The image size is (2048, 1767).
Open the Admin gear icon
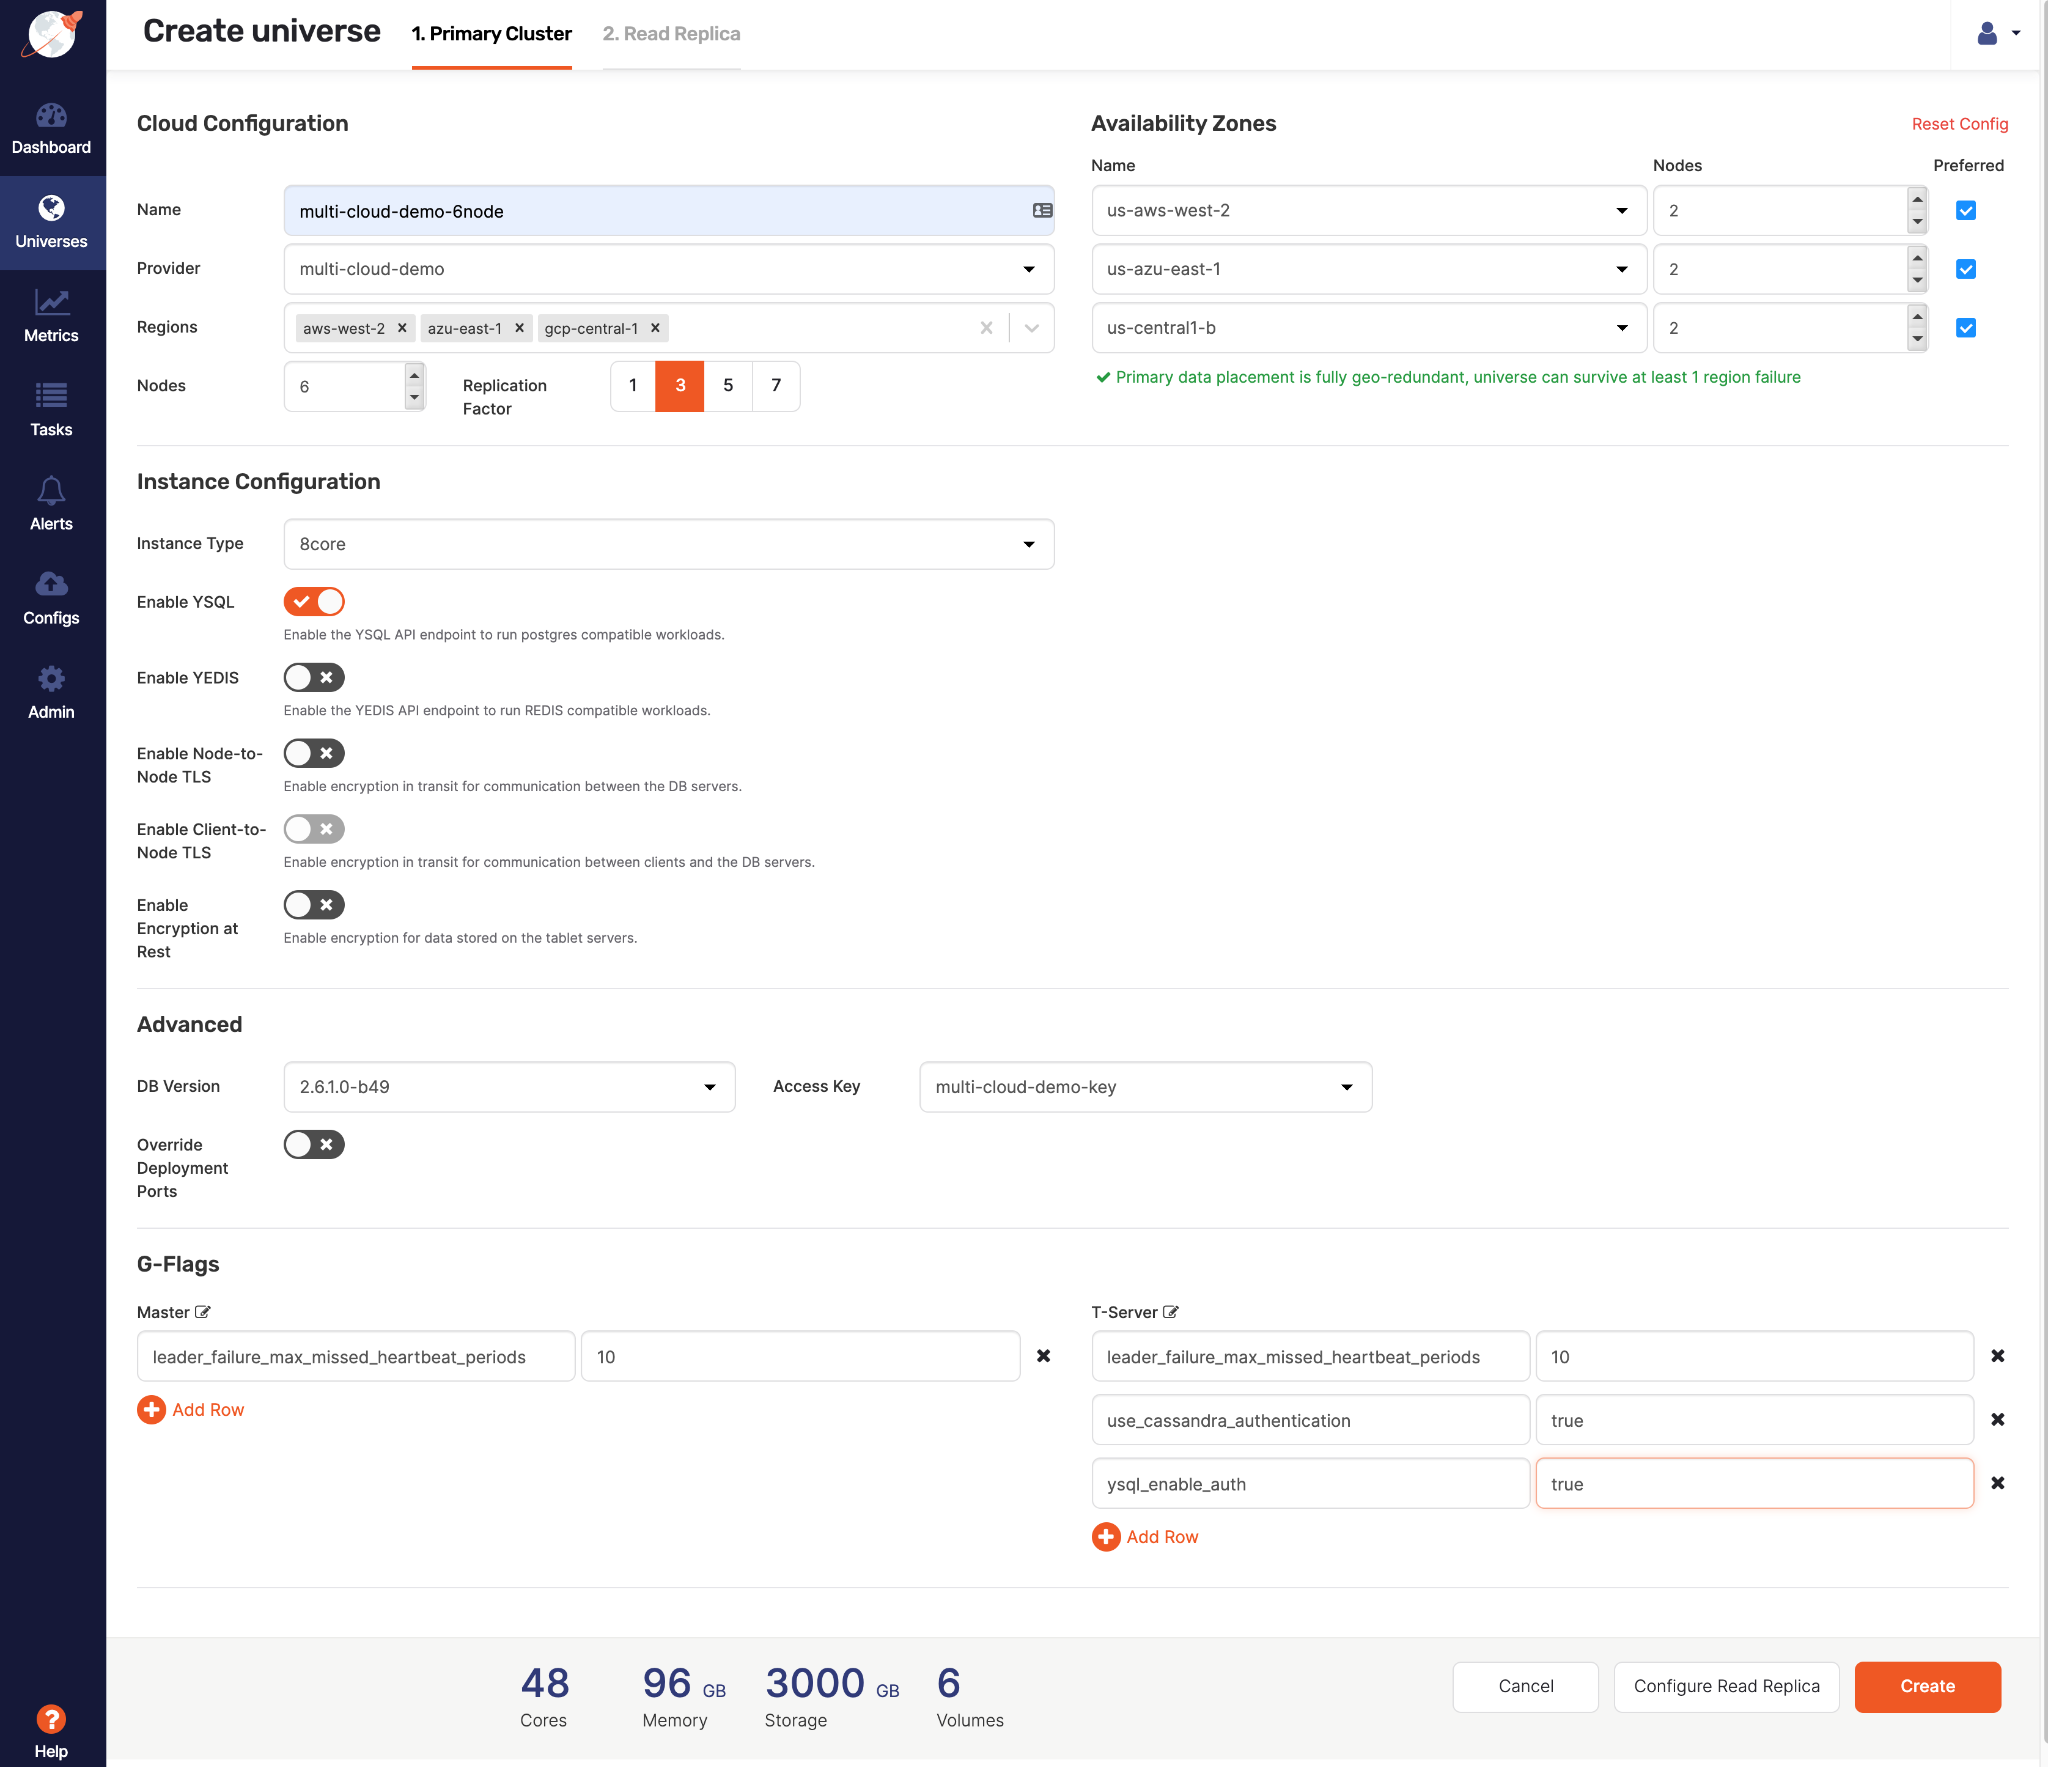[x=51, y=680]
